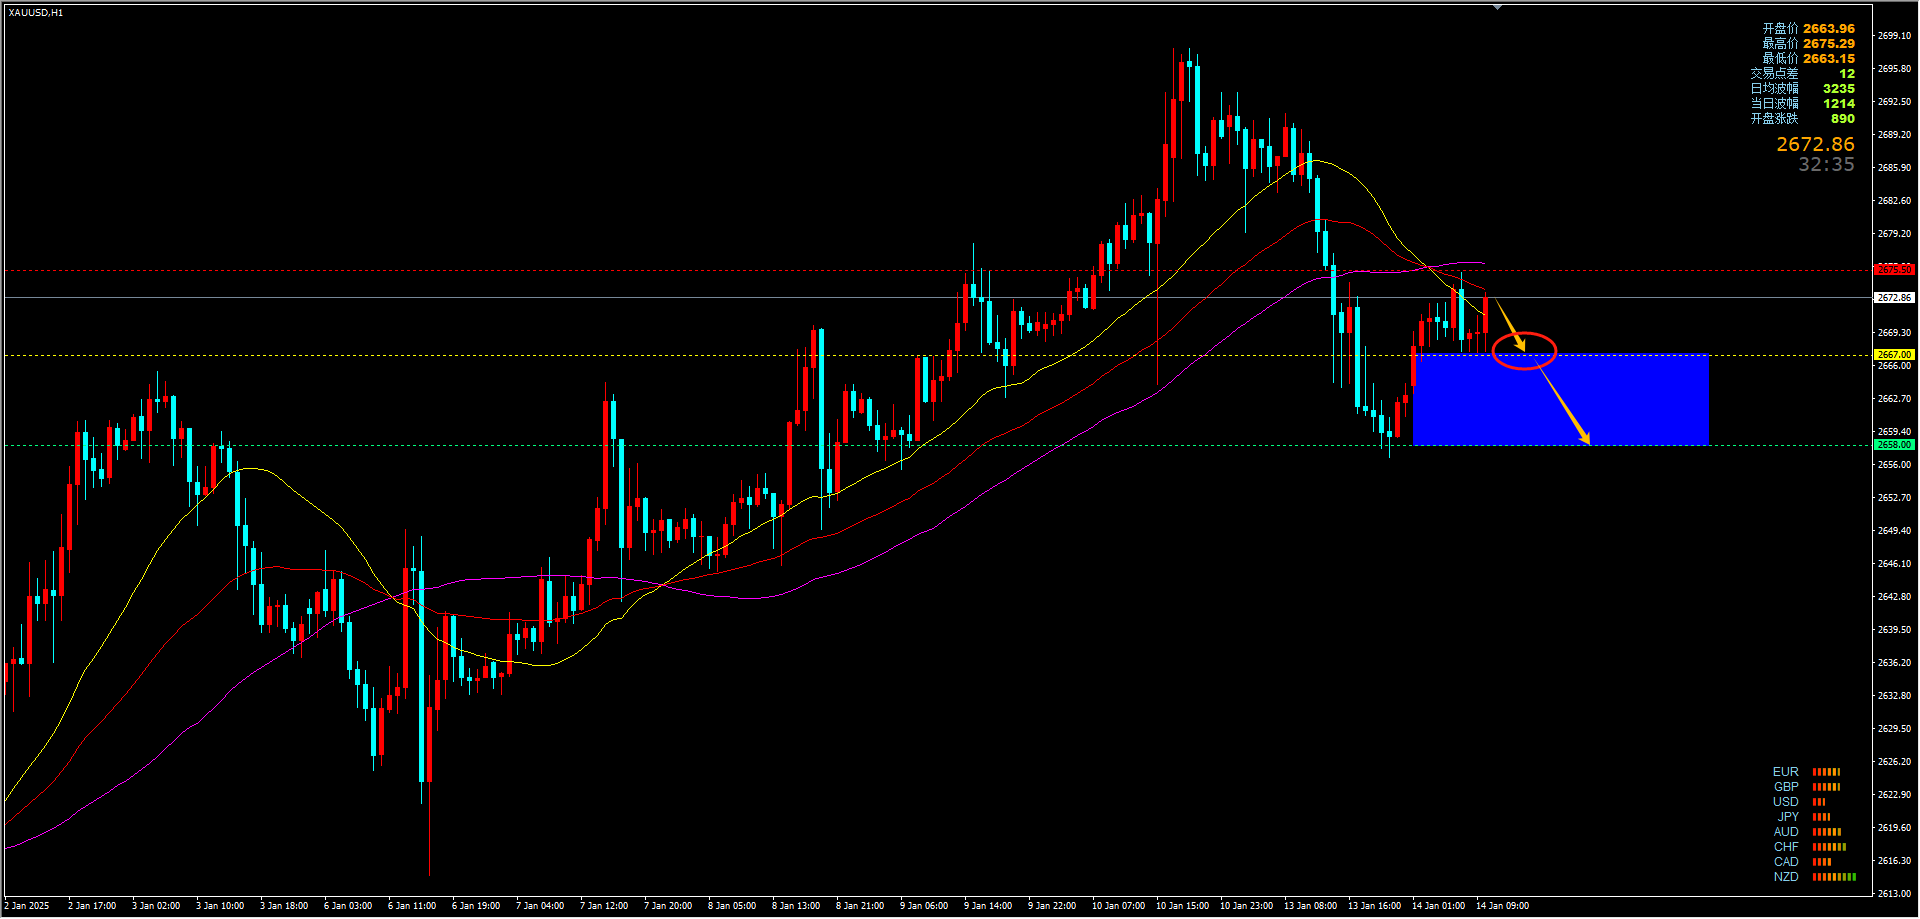
Task: Click the XAUUSD,H1 chart title
Action: click(x=36, y=13)
